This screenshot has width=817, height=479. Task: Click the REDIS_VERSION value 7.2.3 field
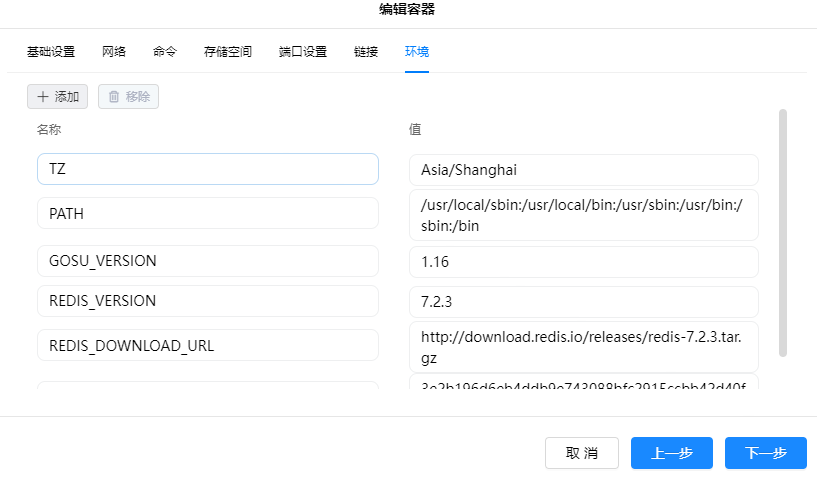tap(584, 301)
